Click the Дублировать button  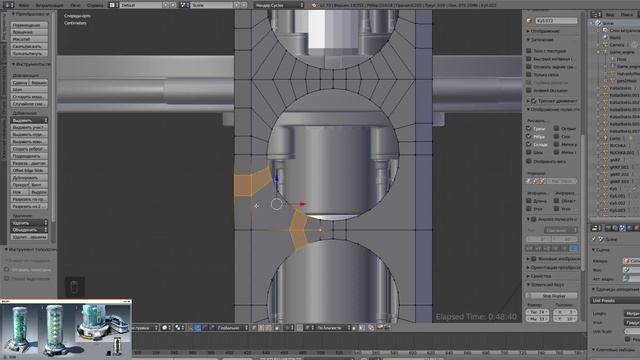click(29, 178)
